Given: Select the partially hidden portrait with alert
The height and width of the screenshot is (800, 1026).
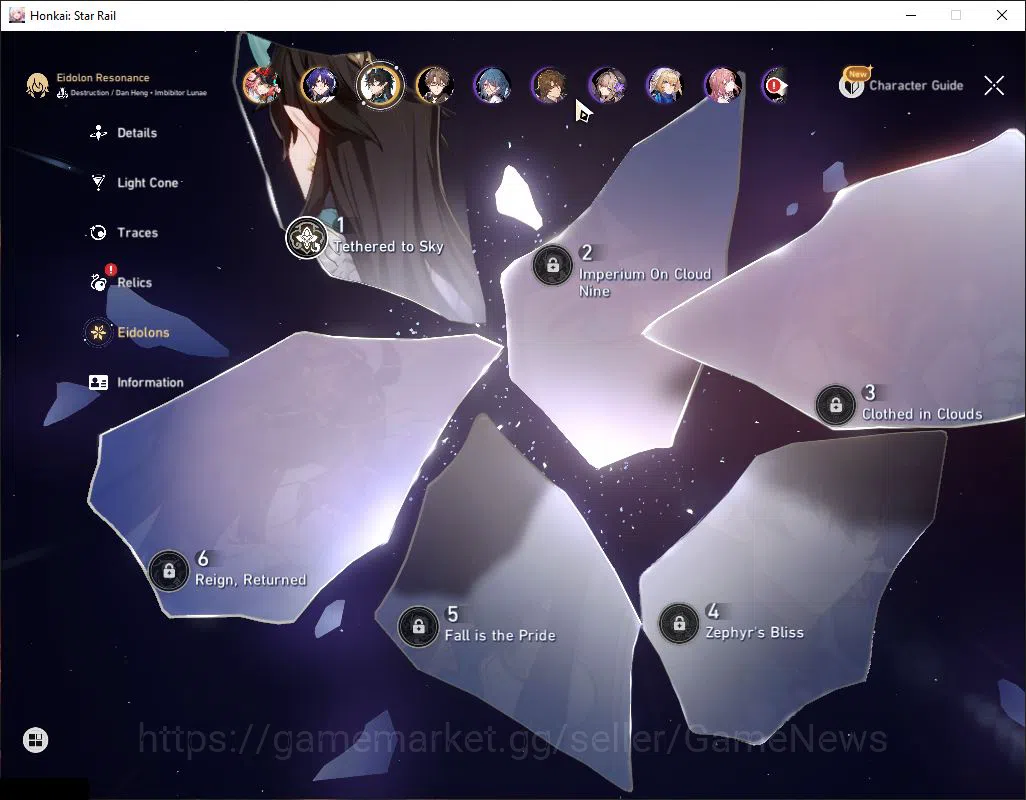Looking at the screenshot, I should [775, 85].
